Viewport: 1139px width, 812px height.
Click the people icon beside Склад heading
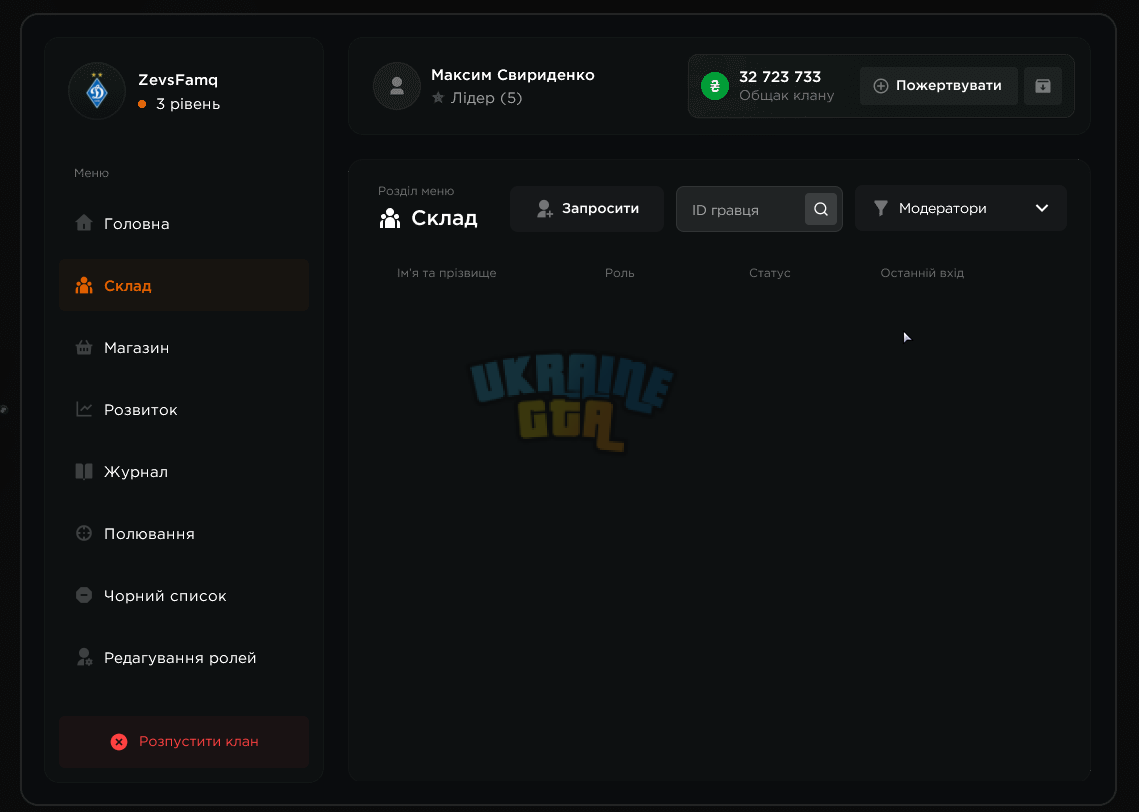click(x=390, y=218)
